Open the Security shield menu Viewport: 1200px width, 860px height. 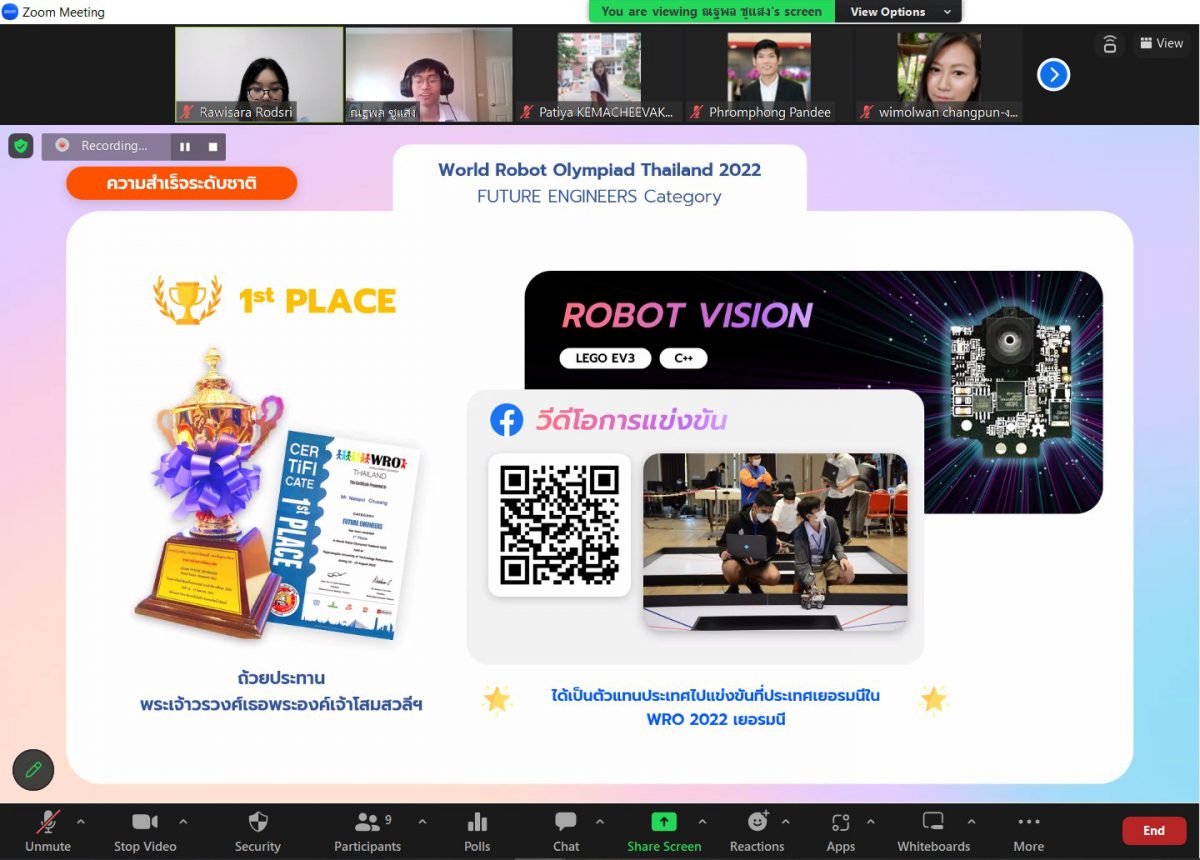coord(258,831)
